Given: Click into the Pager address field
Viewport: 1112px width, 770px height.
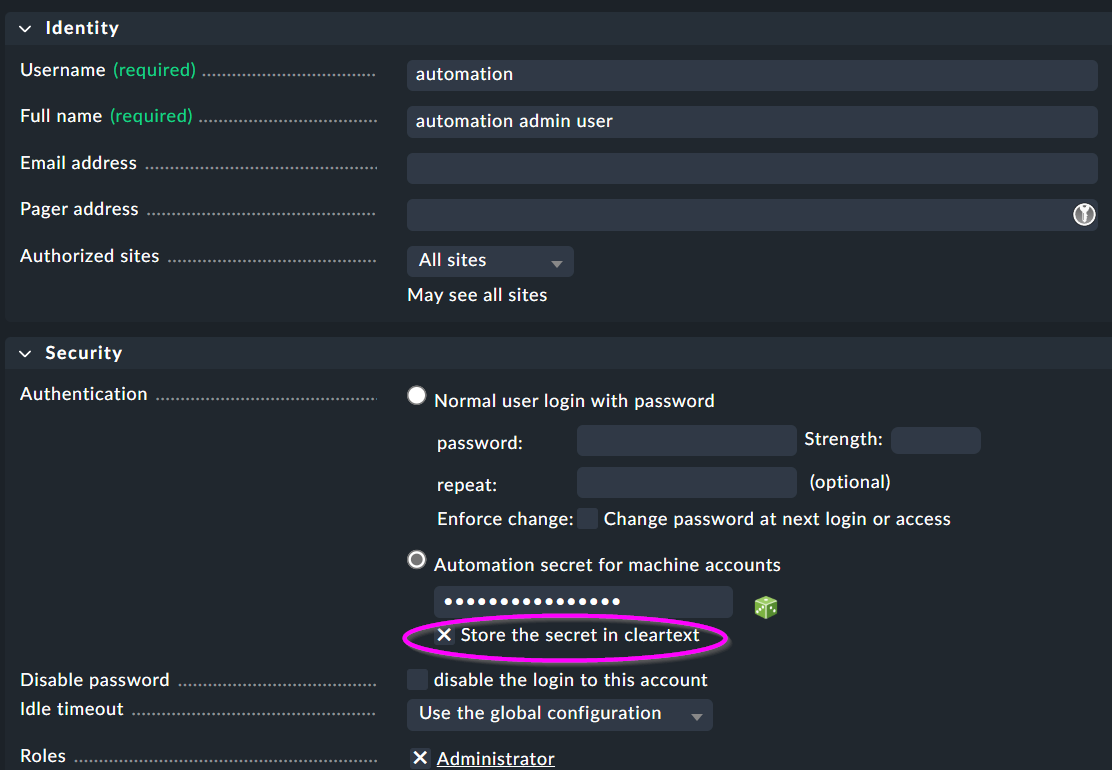Looking at the screenshot, I should point(735,214).
